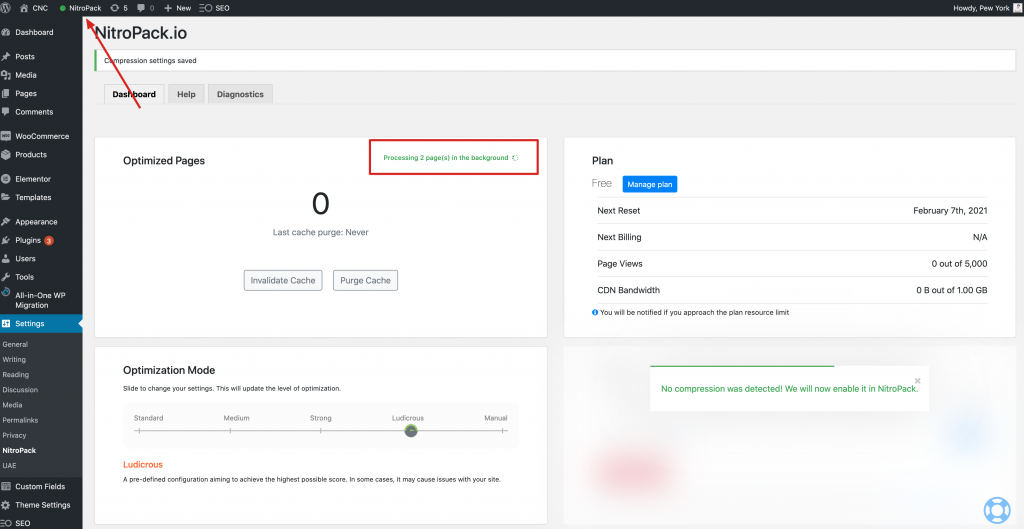Open Permalinks settings submenu item
The image size is (1024, 529).
[21, 420]
